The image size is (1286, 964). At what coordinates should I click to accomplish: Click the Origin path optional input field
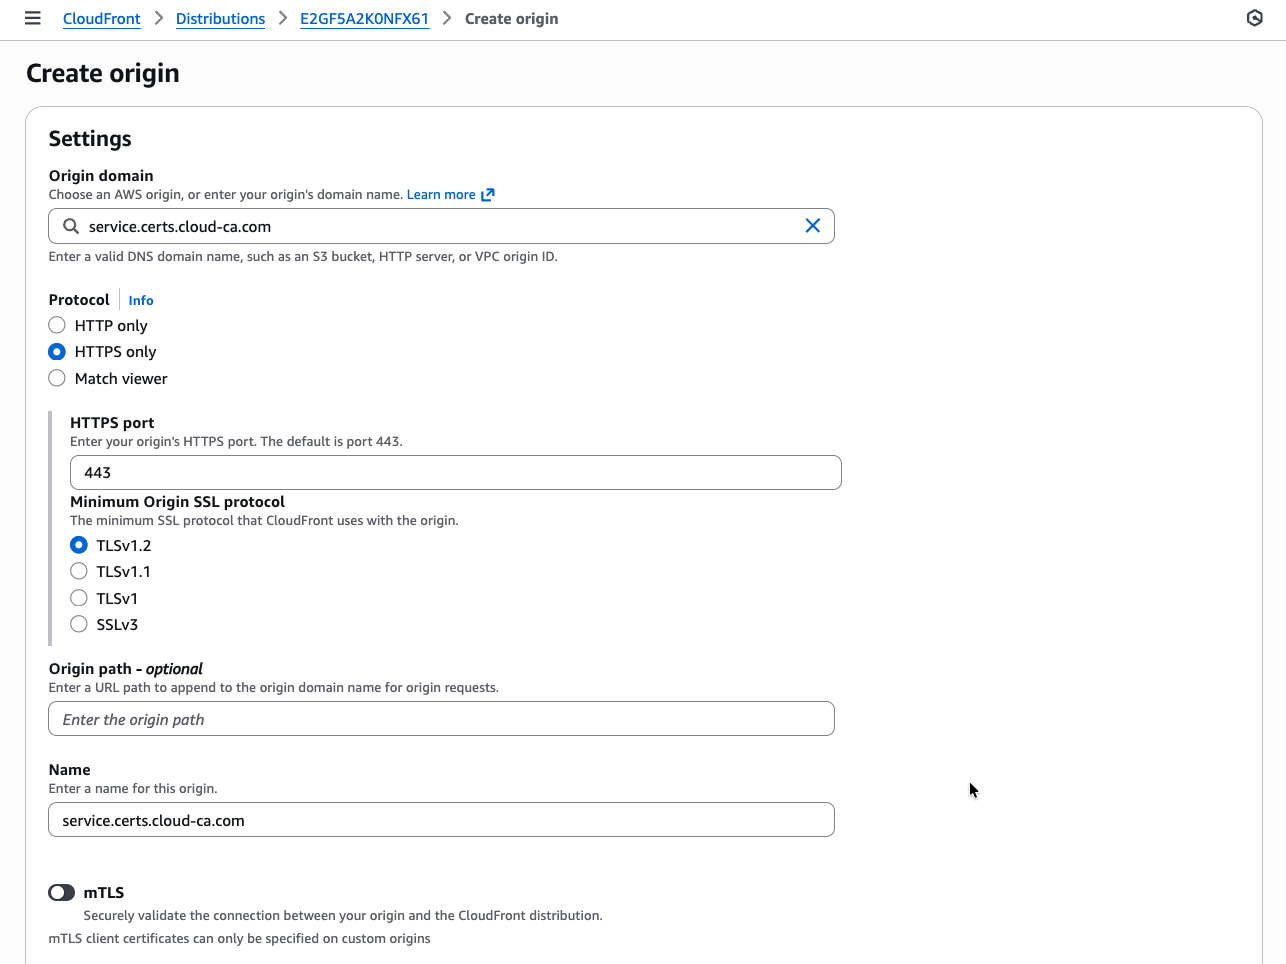click(441, 718)
